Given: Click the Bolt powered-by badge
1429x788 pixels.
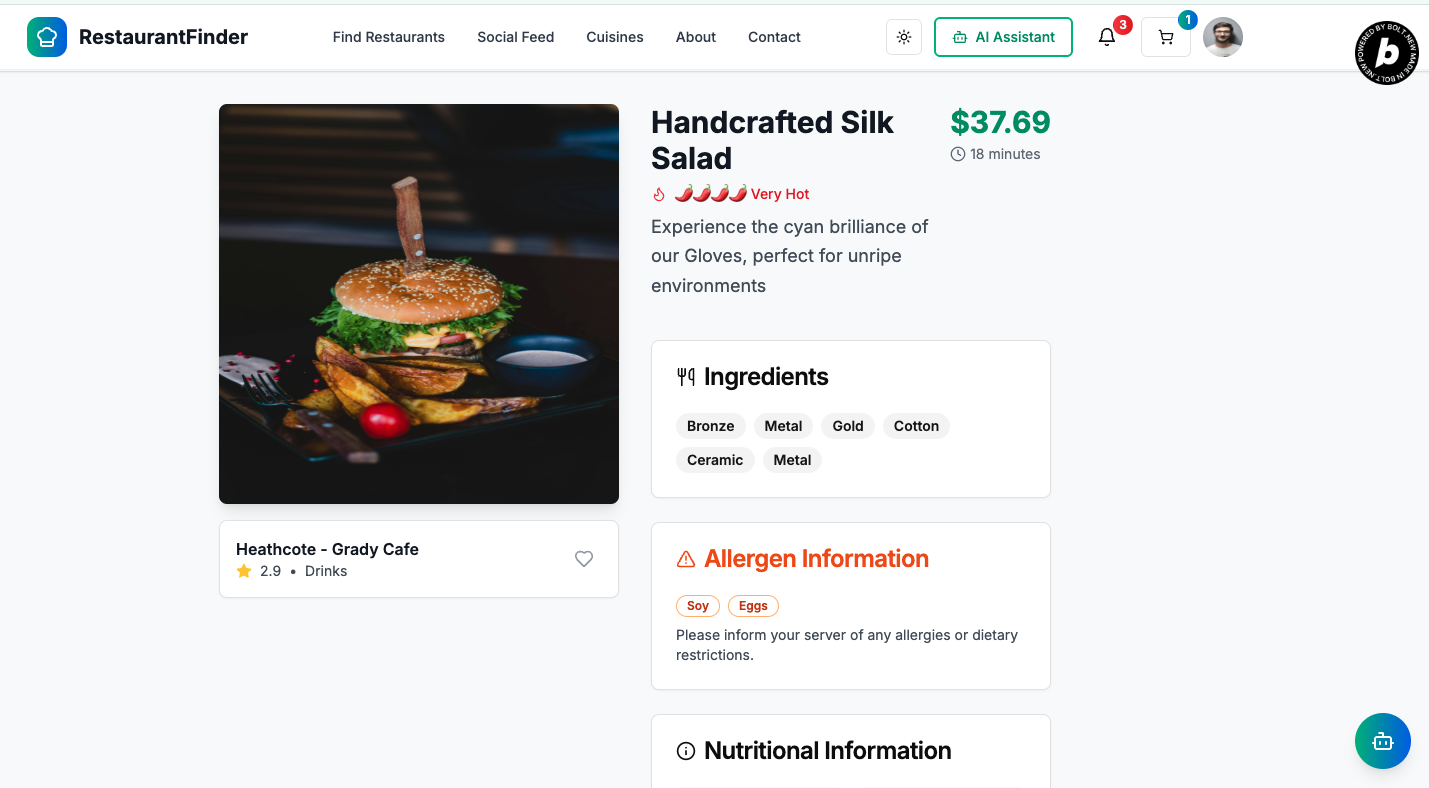Looking at the screenshot, I should point(1386,52).
